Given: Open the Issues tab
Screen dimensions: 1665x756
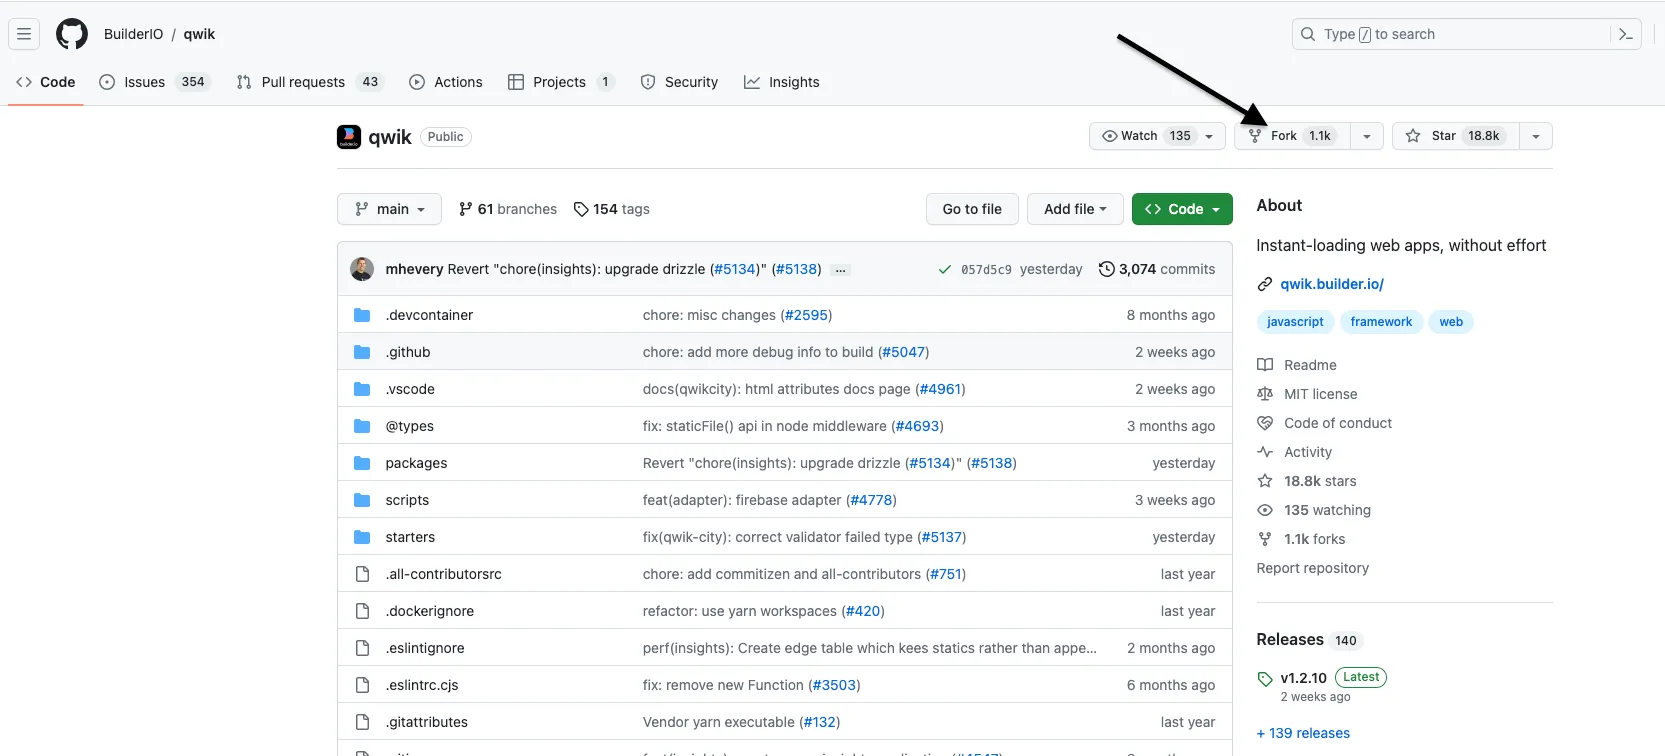Looking at the screenshot, I should pyautogui.click(x=155, y=82).
